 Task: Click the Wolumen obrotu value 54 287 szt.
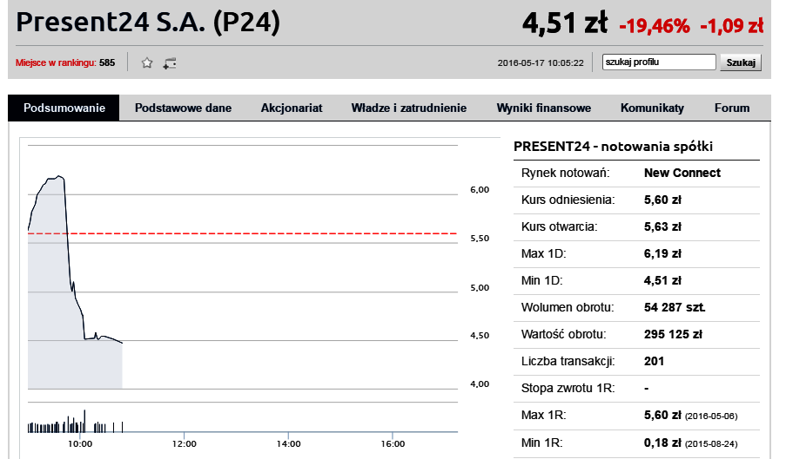675,307
